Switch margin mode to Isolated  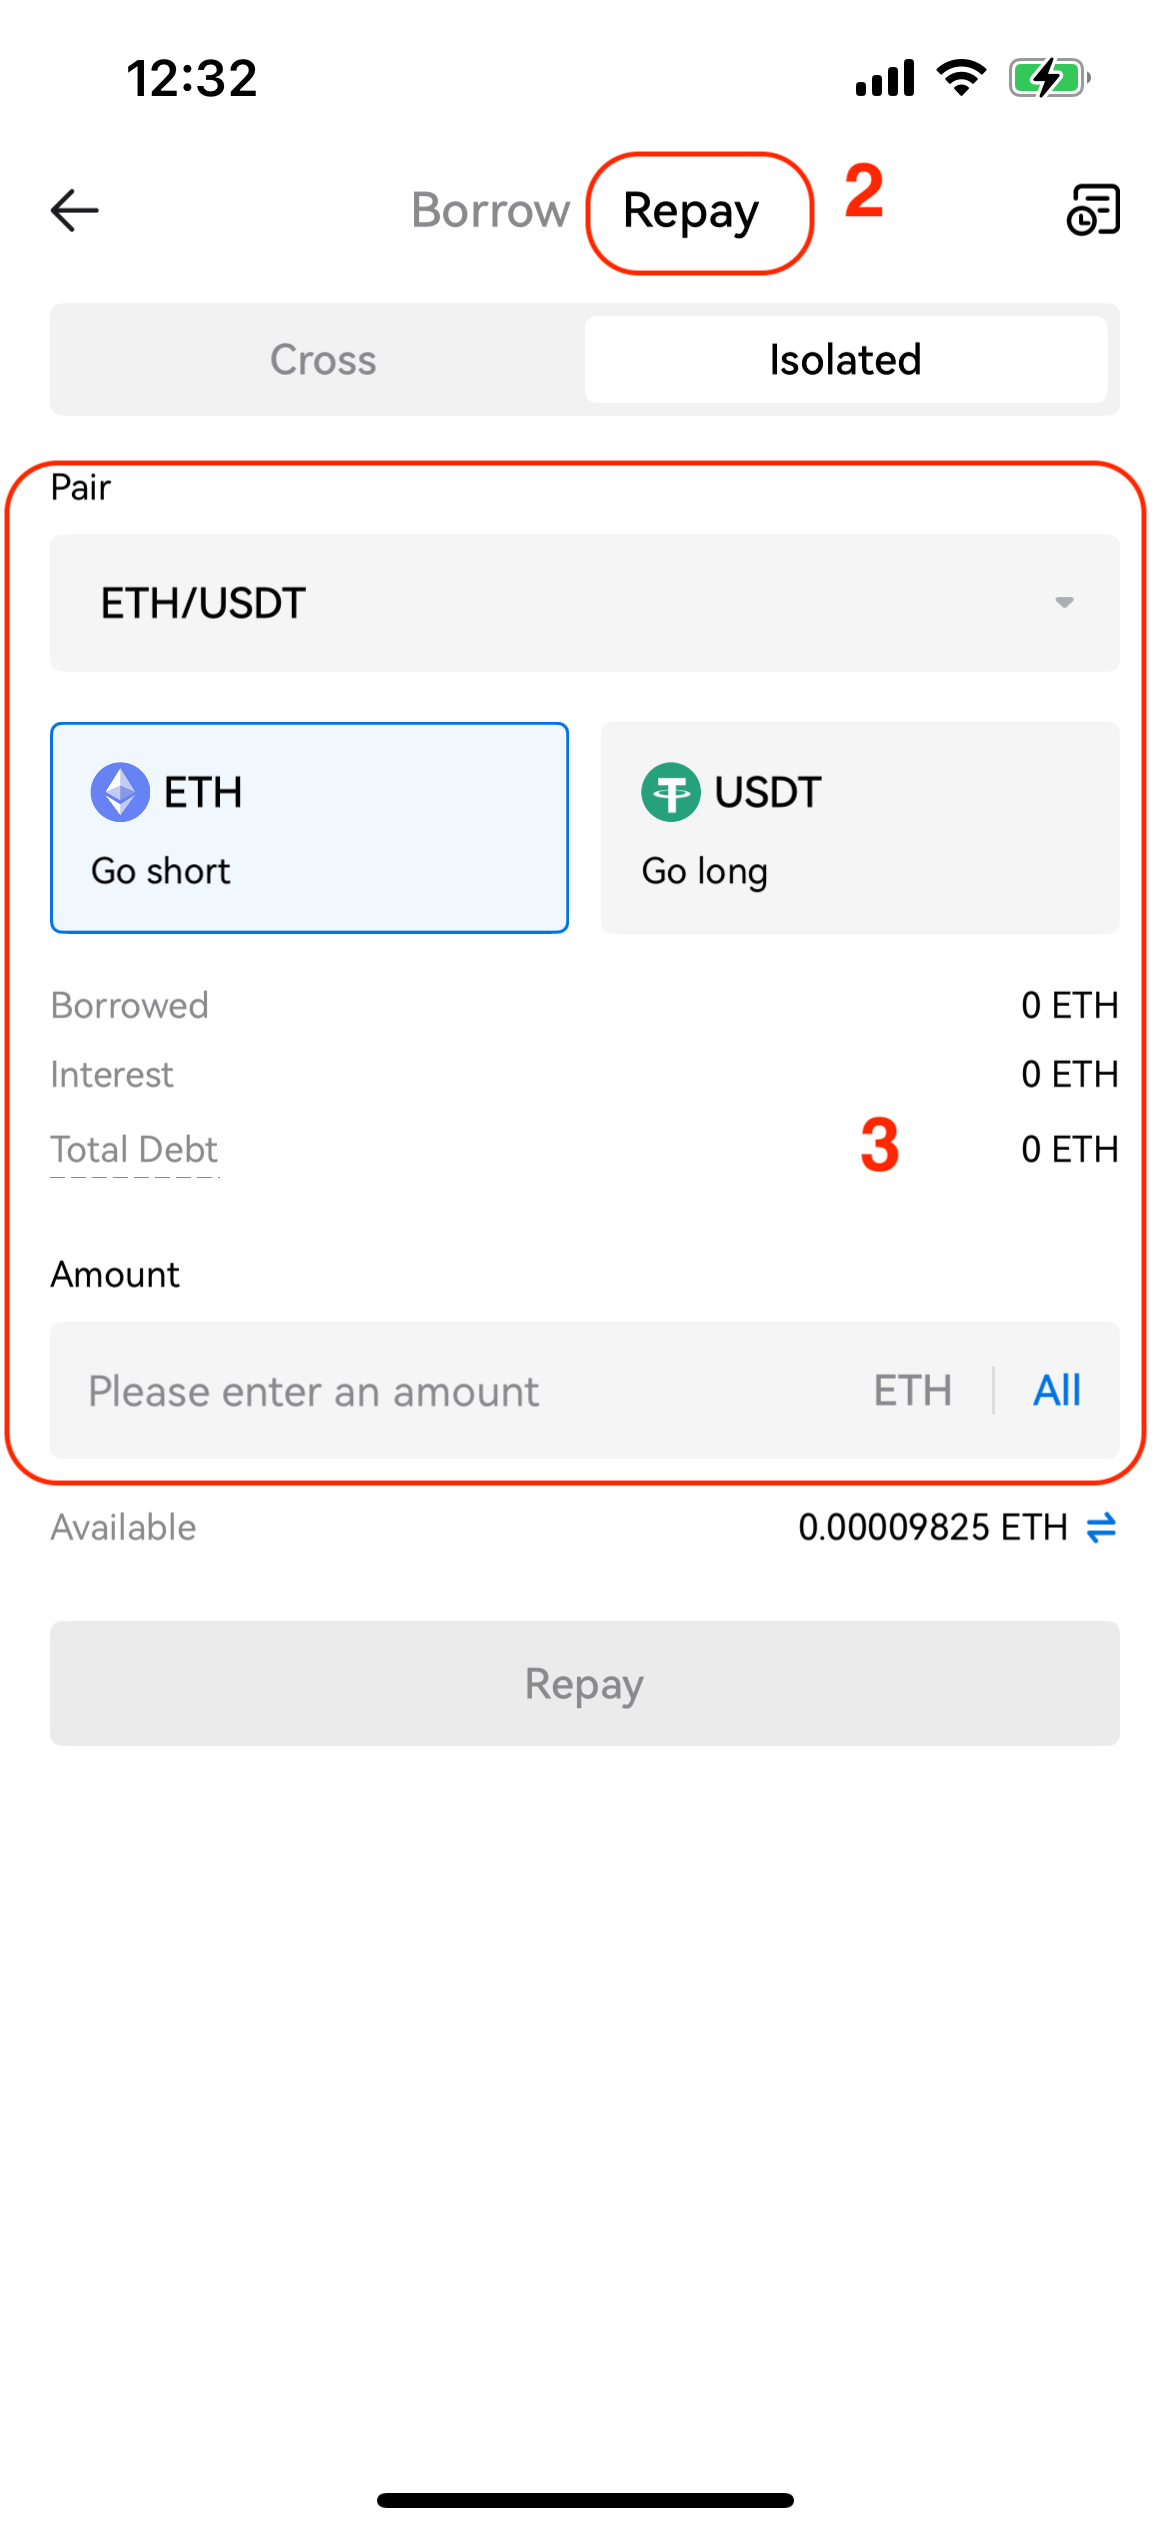[845, 360]
